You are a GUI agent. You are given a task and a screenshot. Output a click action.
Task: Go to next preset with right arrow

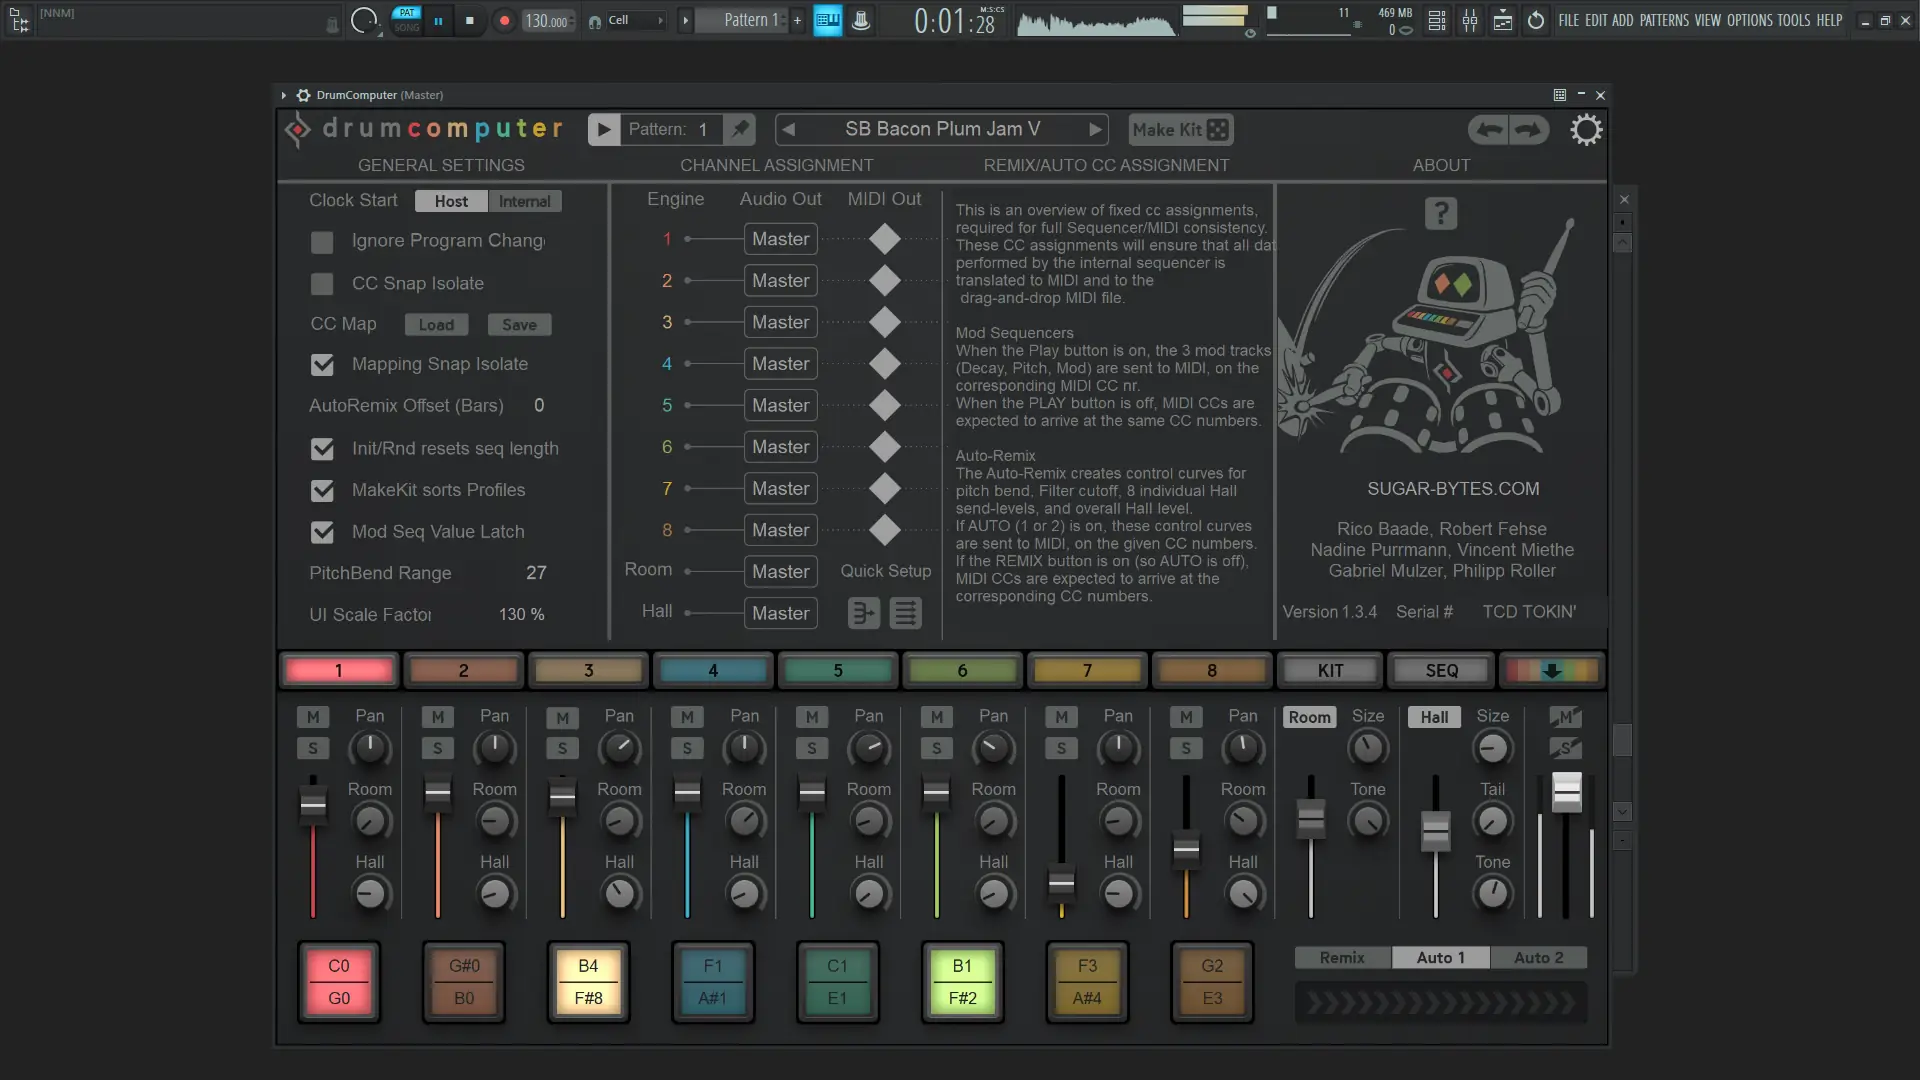(x=1095, y=129)
